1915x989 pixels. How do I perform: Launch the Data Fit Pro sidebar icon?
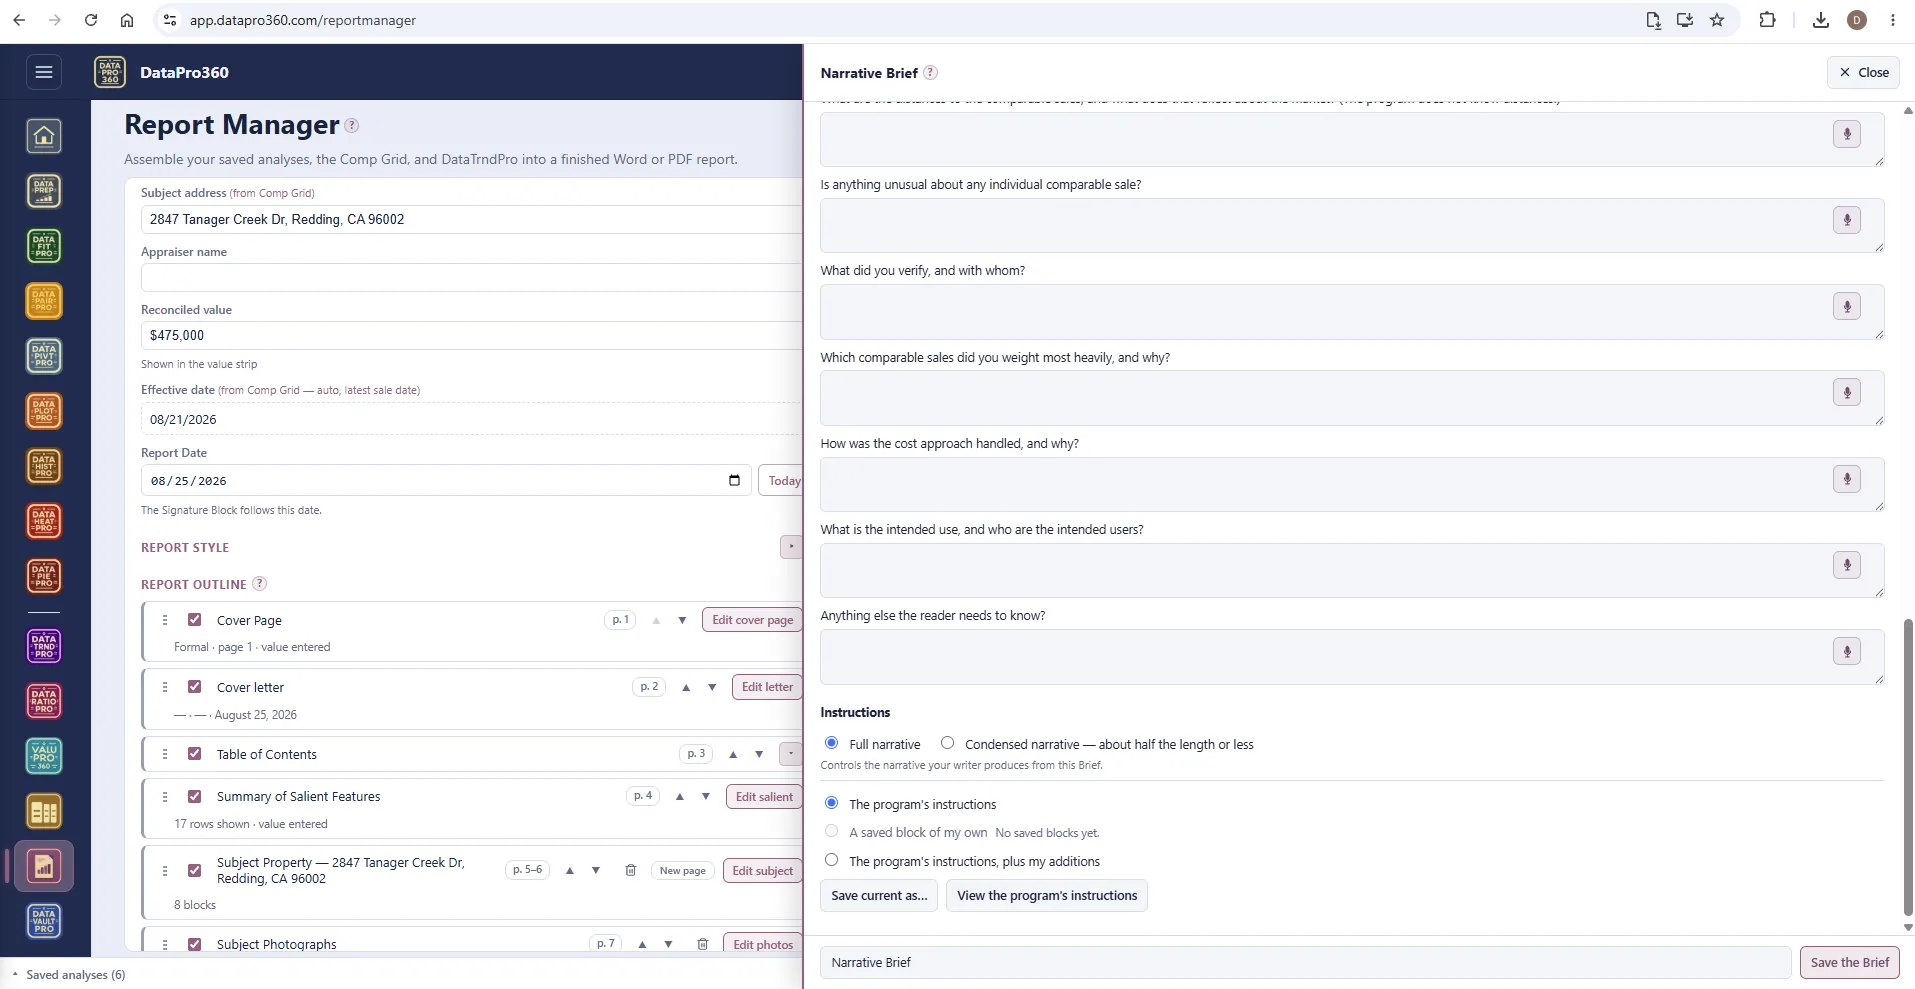[x=44, y=246]
